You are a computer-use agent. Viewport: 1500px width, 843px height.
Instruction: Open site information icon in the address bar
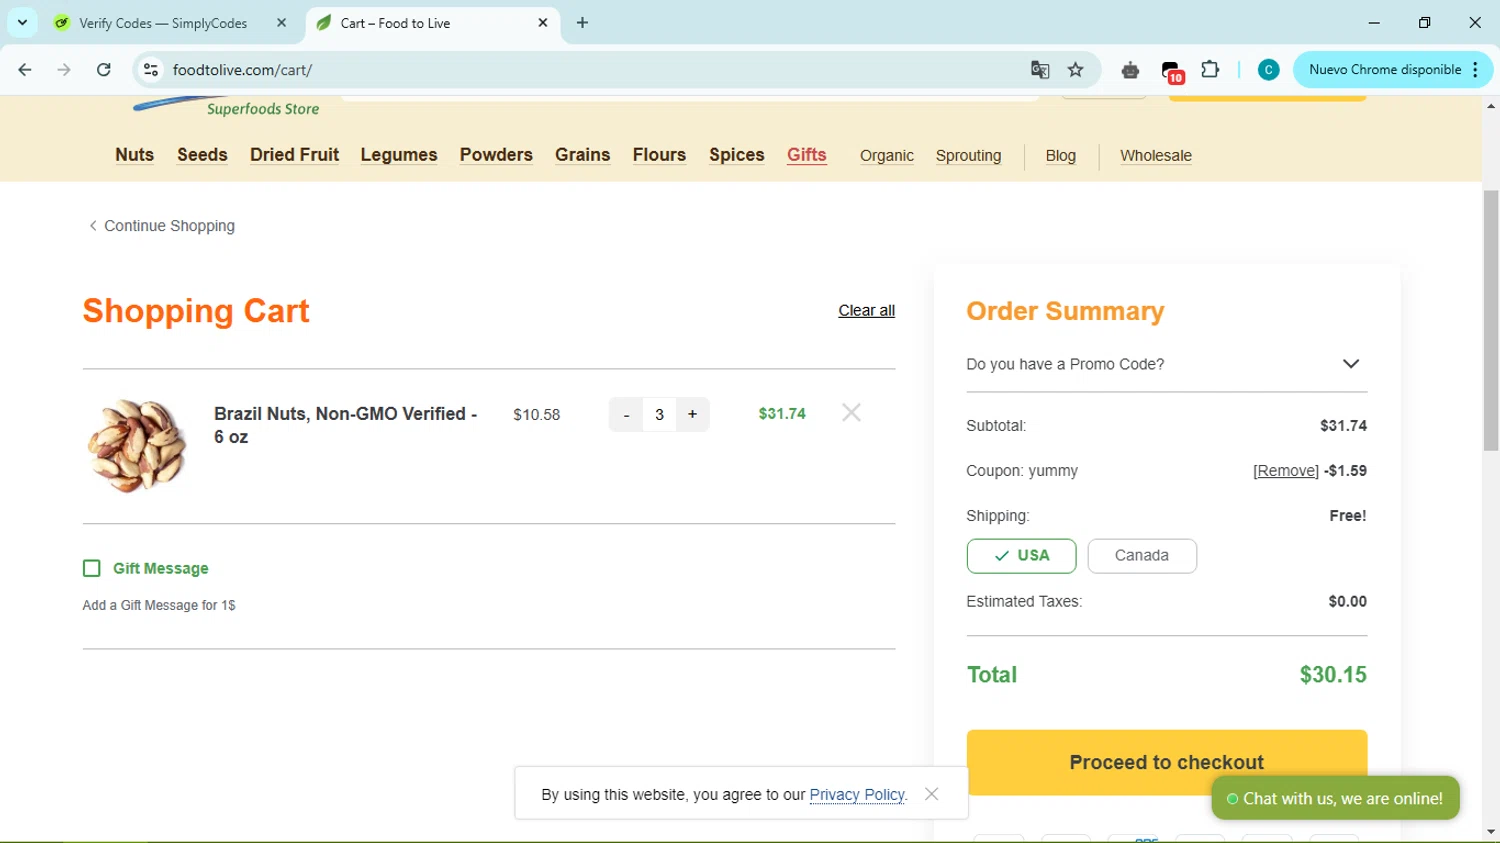[151, 70]
